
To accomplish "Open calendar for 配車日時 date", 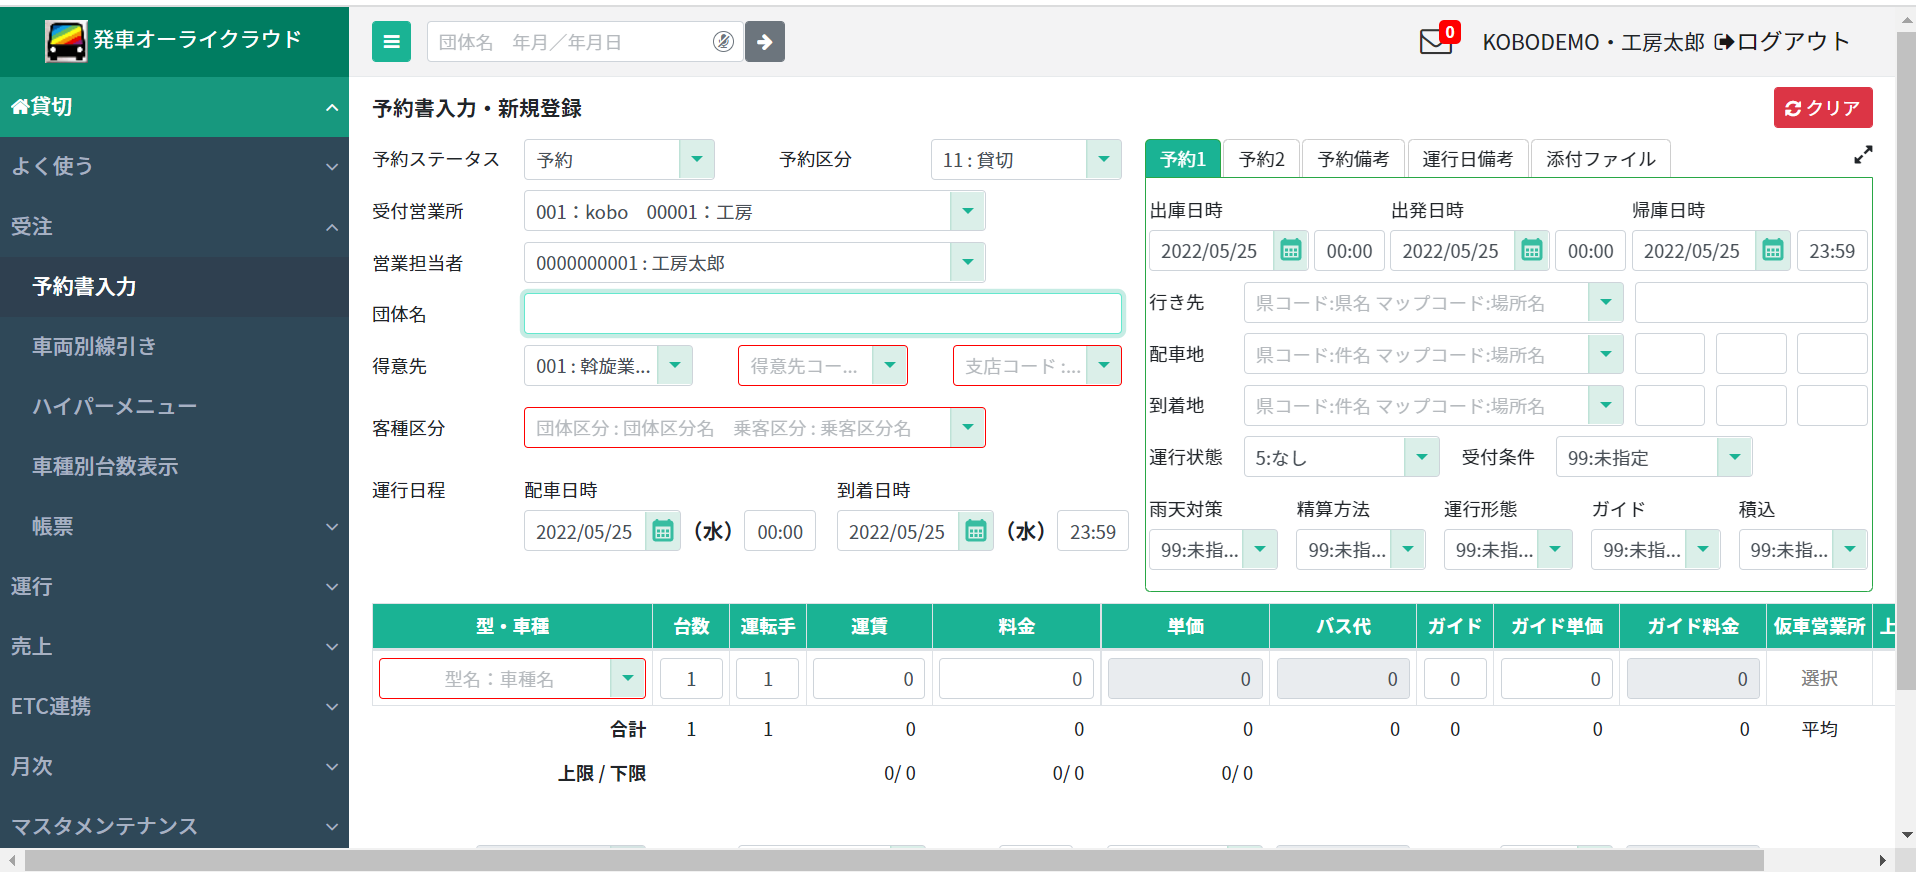I will click(x=662, y=531).
